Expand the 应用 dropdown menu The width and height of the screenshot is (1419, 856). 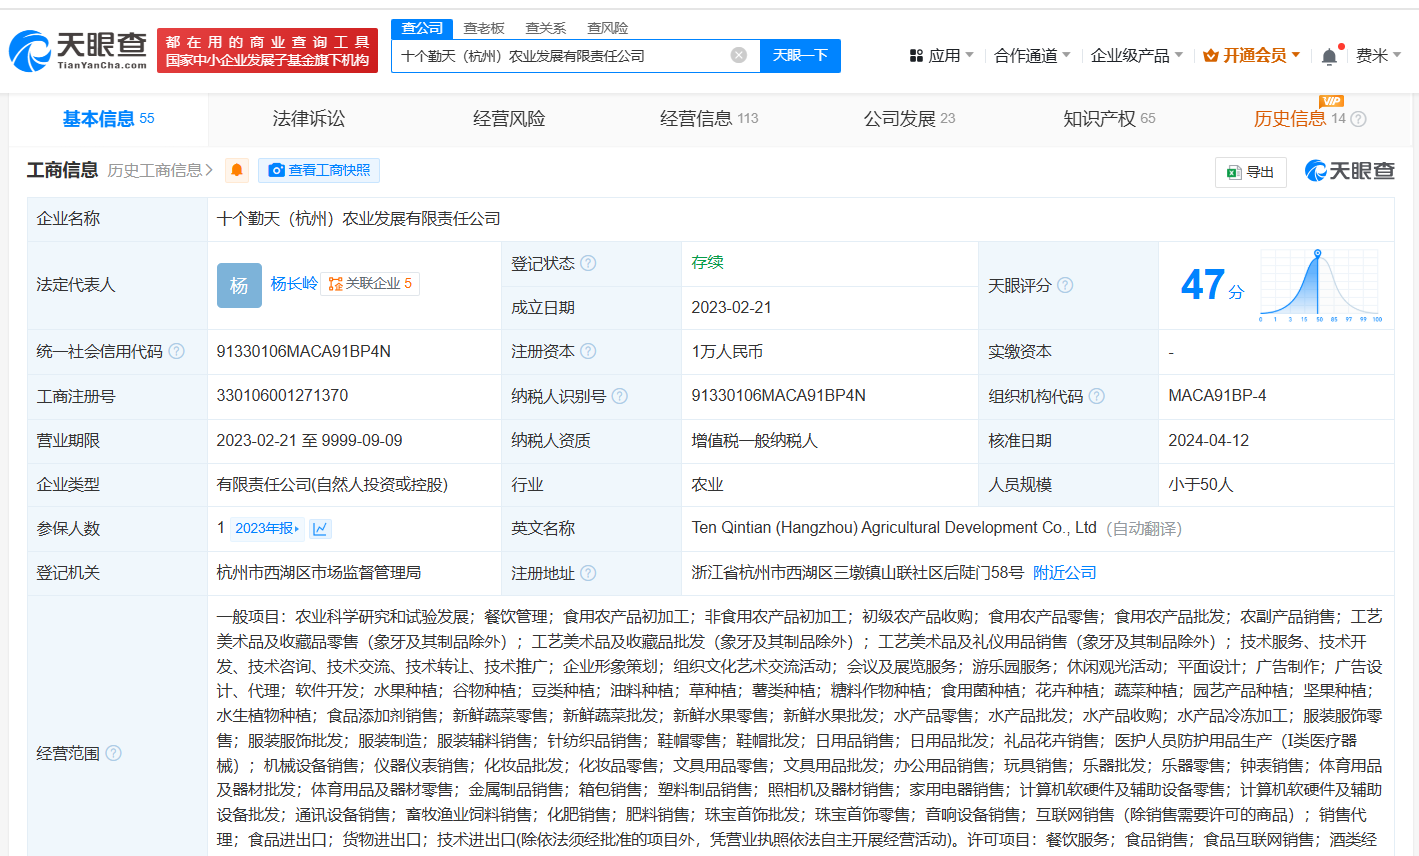click(941, 56)
